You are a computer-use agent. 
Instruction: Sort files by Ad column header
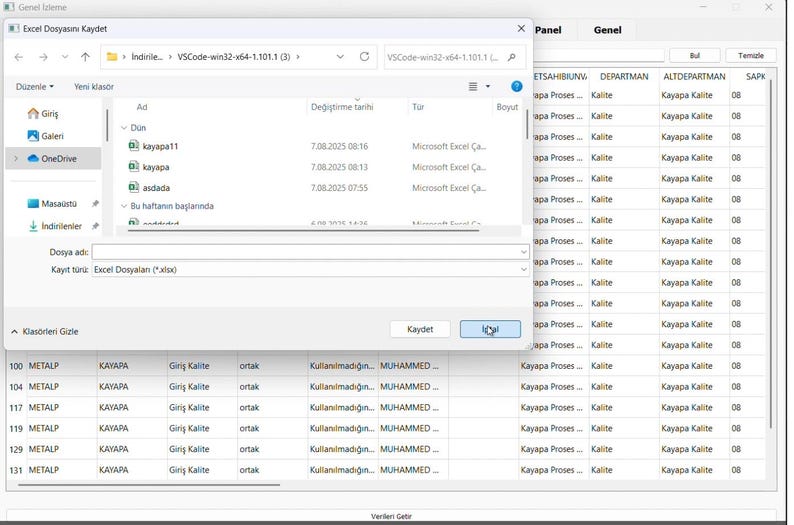pyautogui.click(x=142, y=107)
